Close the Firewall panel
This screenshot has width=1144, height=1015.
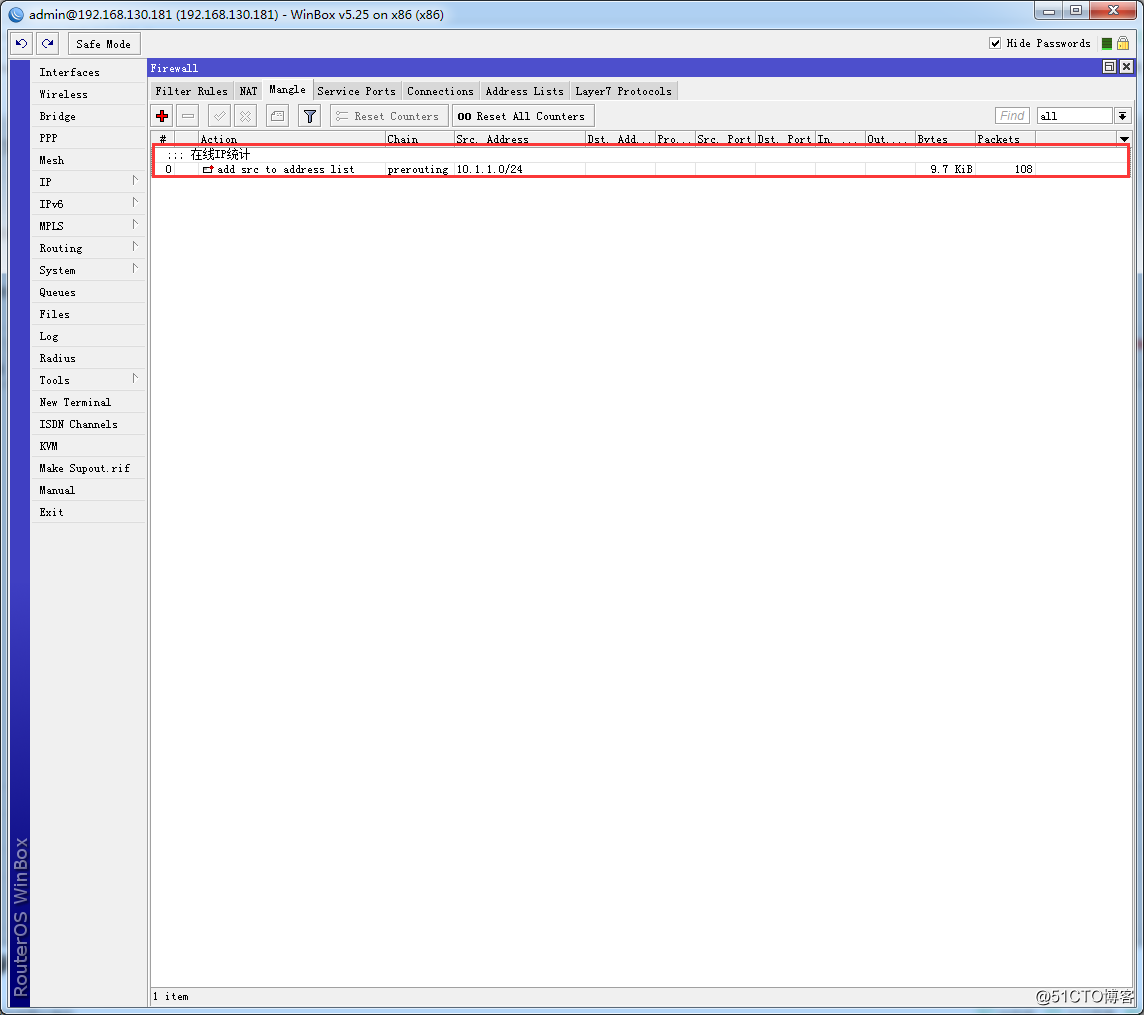coord(1126,67)
